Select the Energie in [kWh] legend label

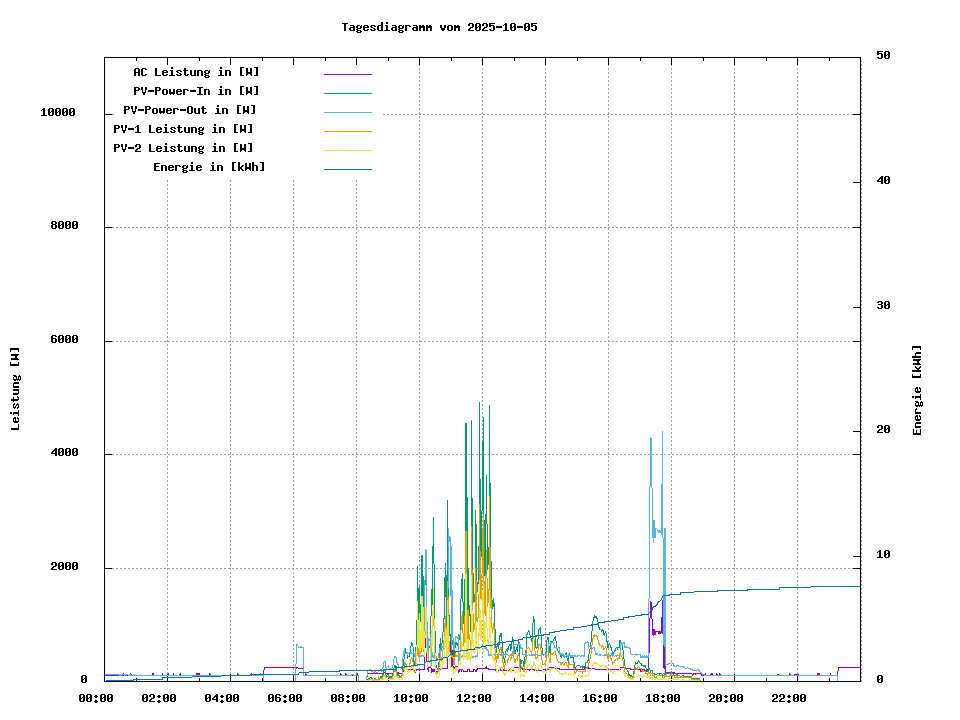tap(209, 167)
